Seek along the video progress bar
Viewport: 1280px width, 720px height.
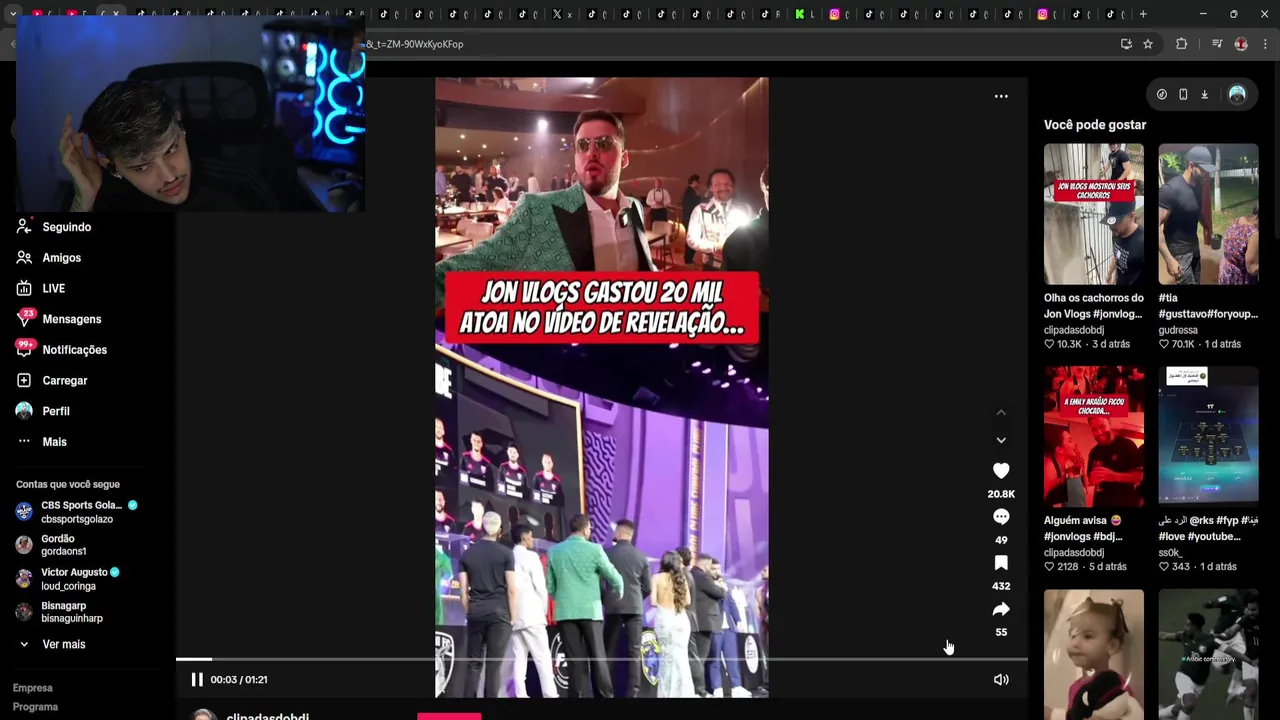tap(602, 659)
